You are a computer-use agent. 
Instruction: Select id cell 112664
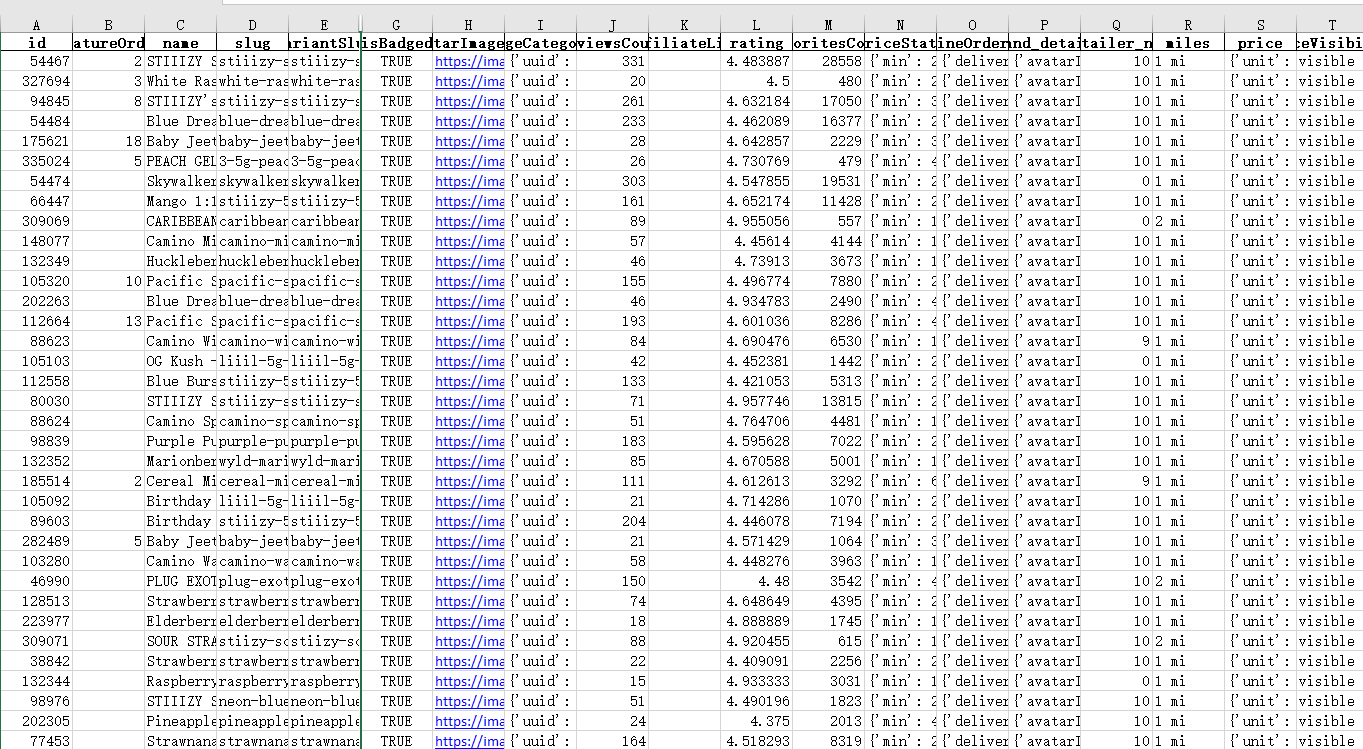pos(37,321)
